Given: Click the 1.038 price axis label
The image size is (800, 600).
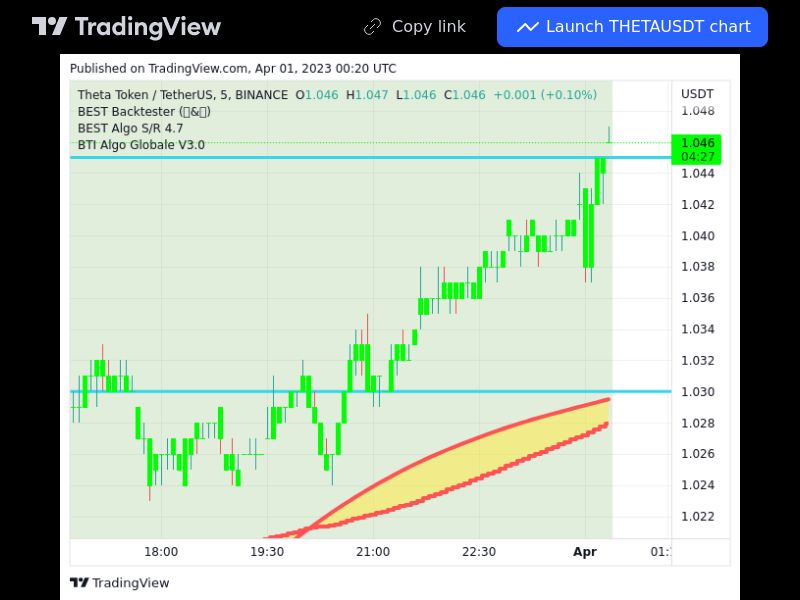Looking at the screenshot, I should click(x=697, y=267).
